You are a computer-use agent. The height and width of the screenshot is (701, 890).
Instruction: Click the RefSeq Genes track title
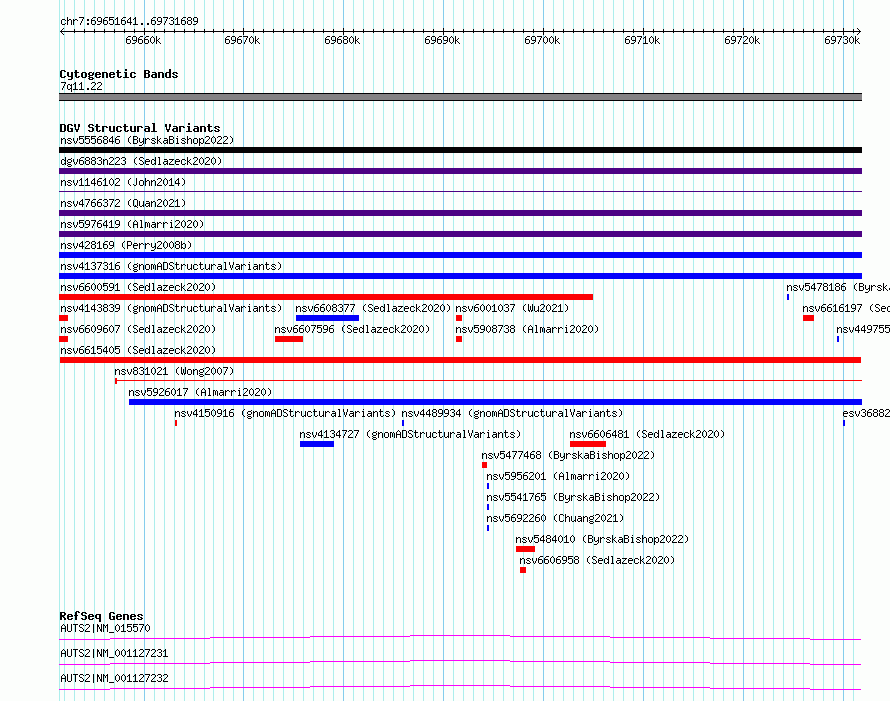pyautogui.click(x=101, y=616)
